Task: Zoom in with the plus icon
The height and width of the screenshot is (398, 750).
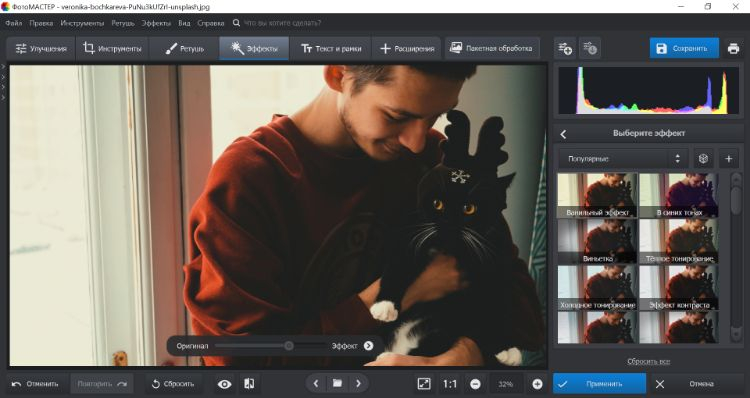Action: [x=537, y=384]
